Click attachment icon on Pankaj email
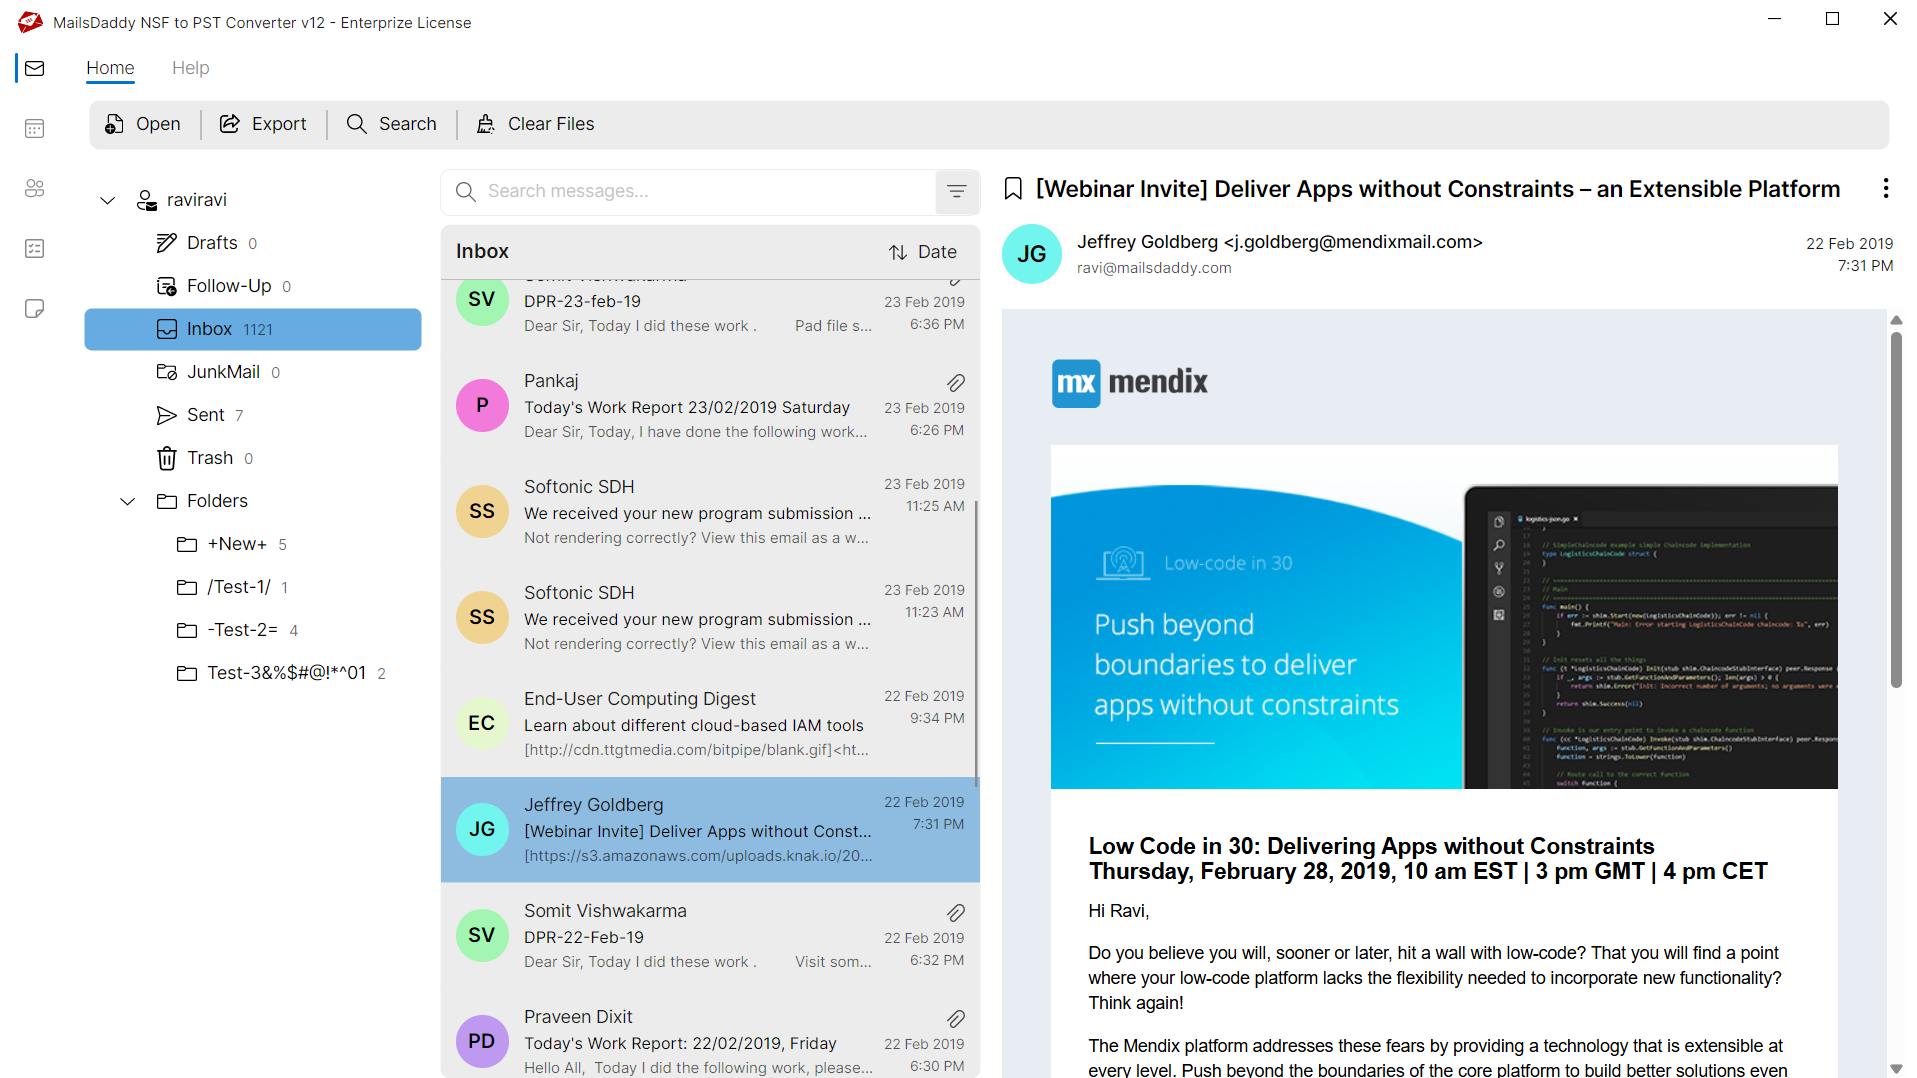Image resolution: width=1917 pixels, height=1078 pixels. [x=956, y=383]
